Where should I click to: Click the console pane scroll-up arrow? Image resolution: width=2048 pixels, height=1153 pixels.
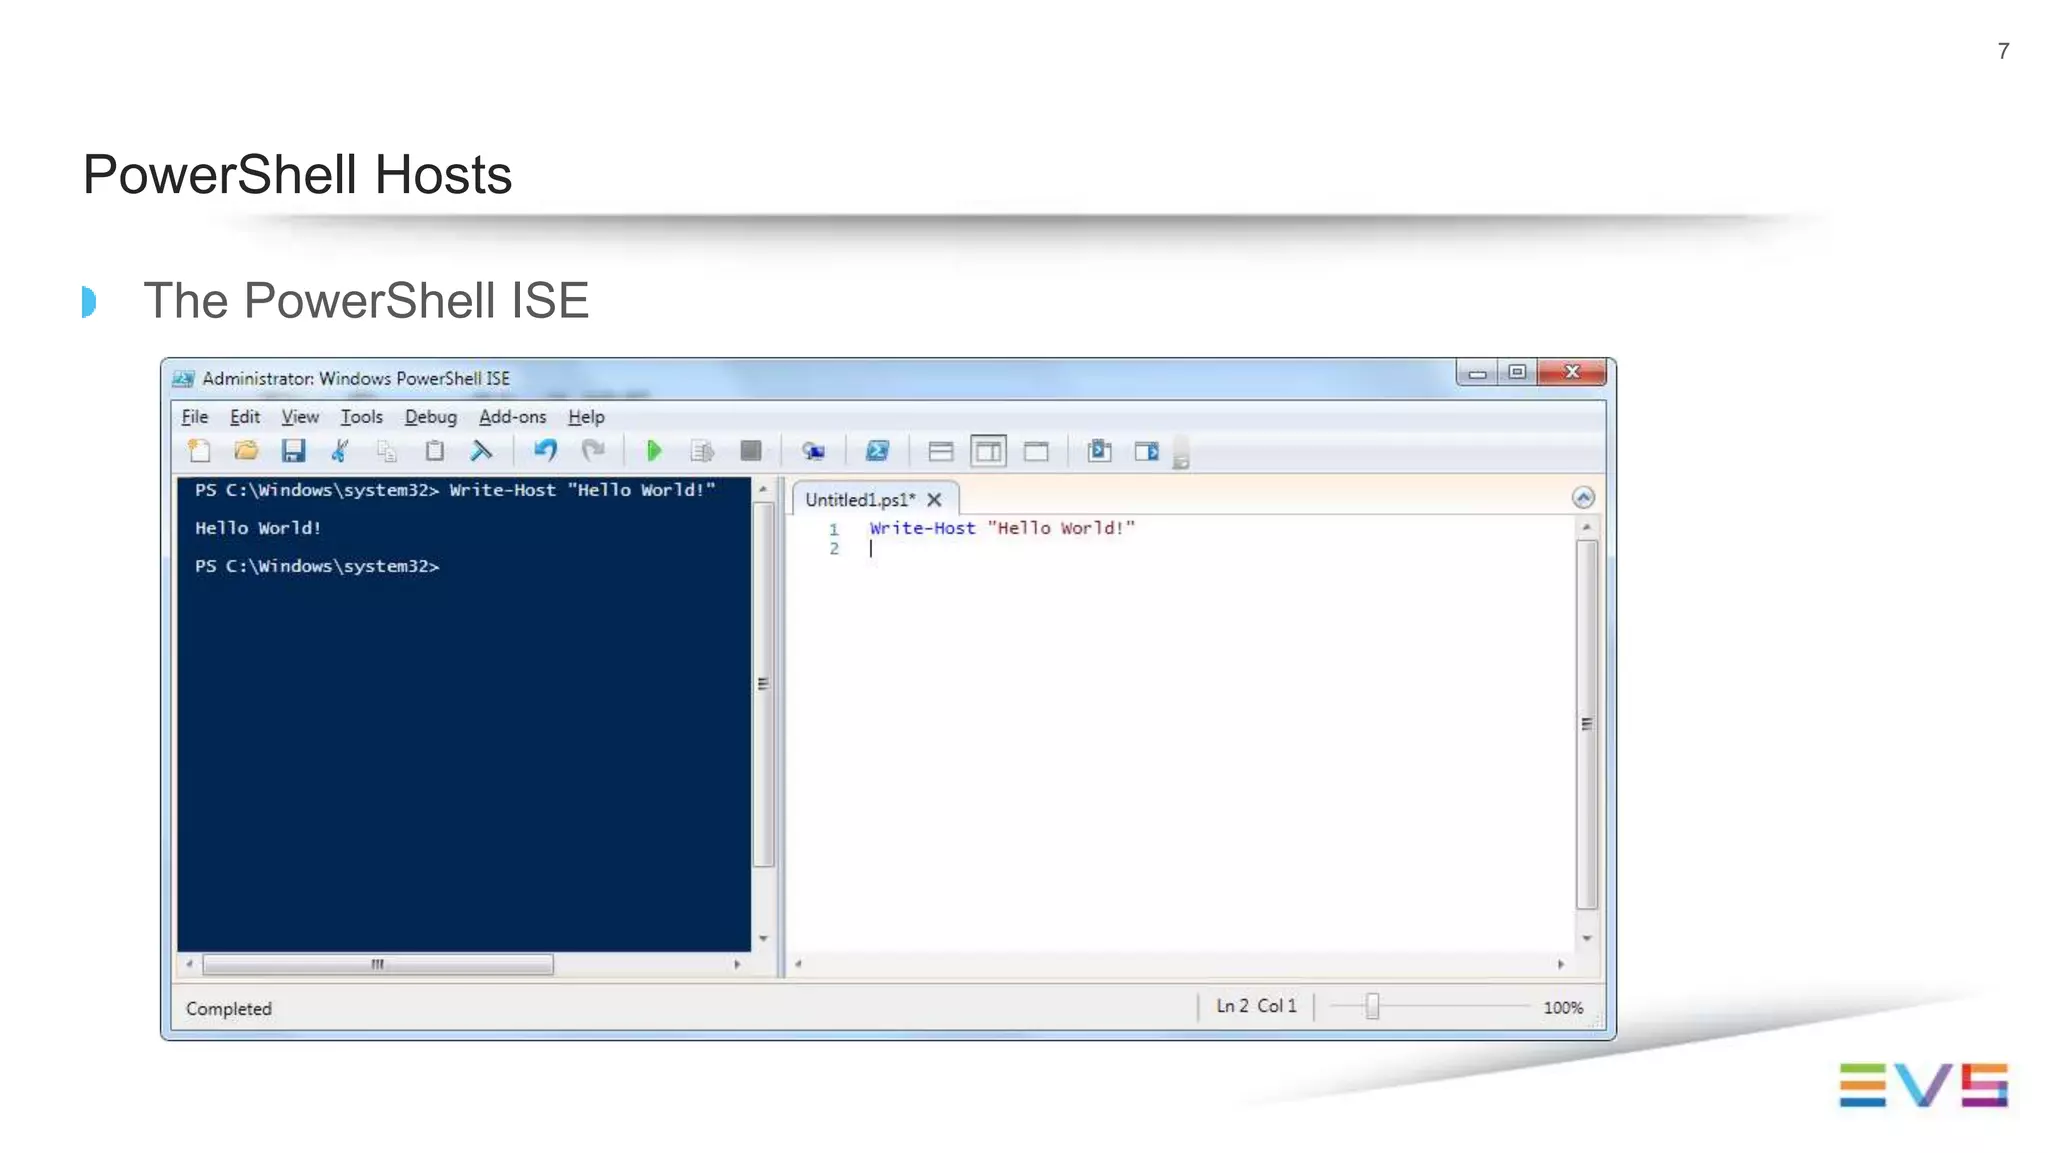tap(763, 490)
